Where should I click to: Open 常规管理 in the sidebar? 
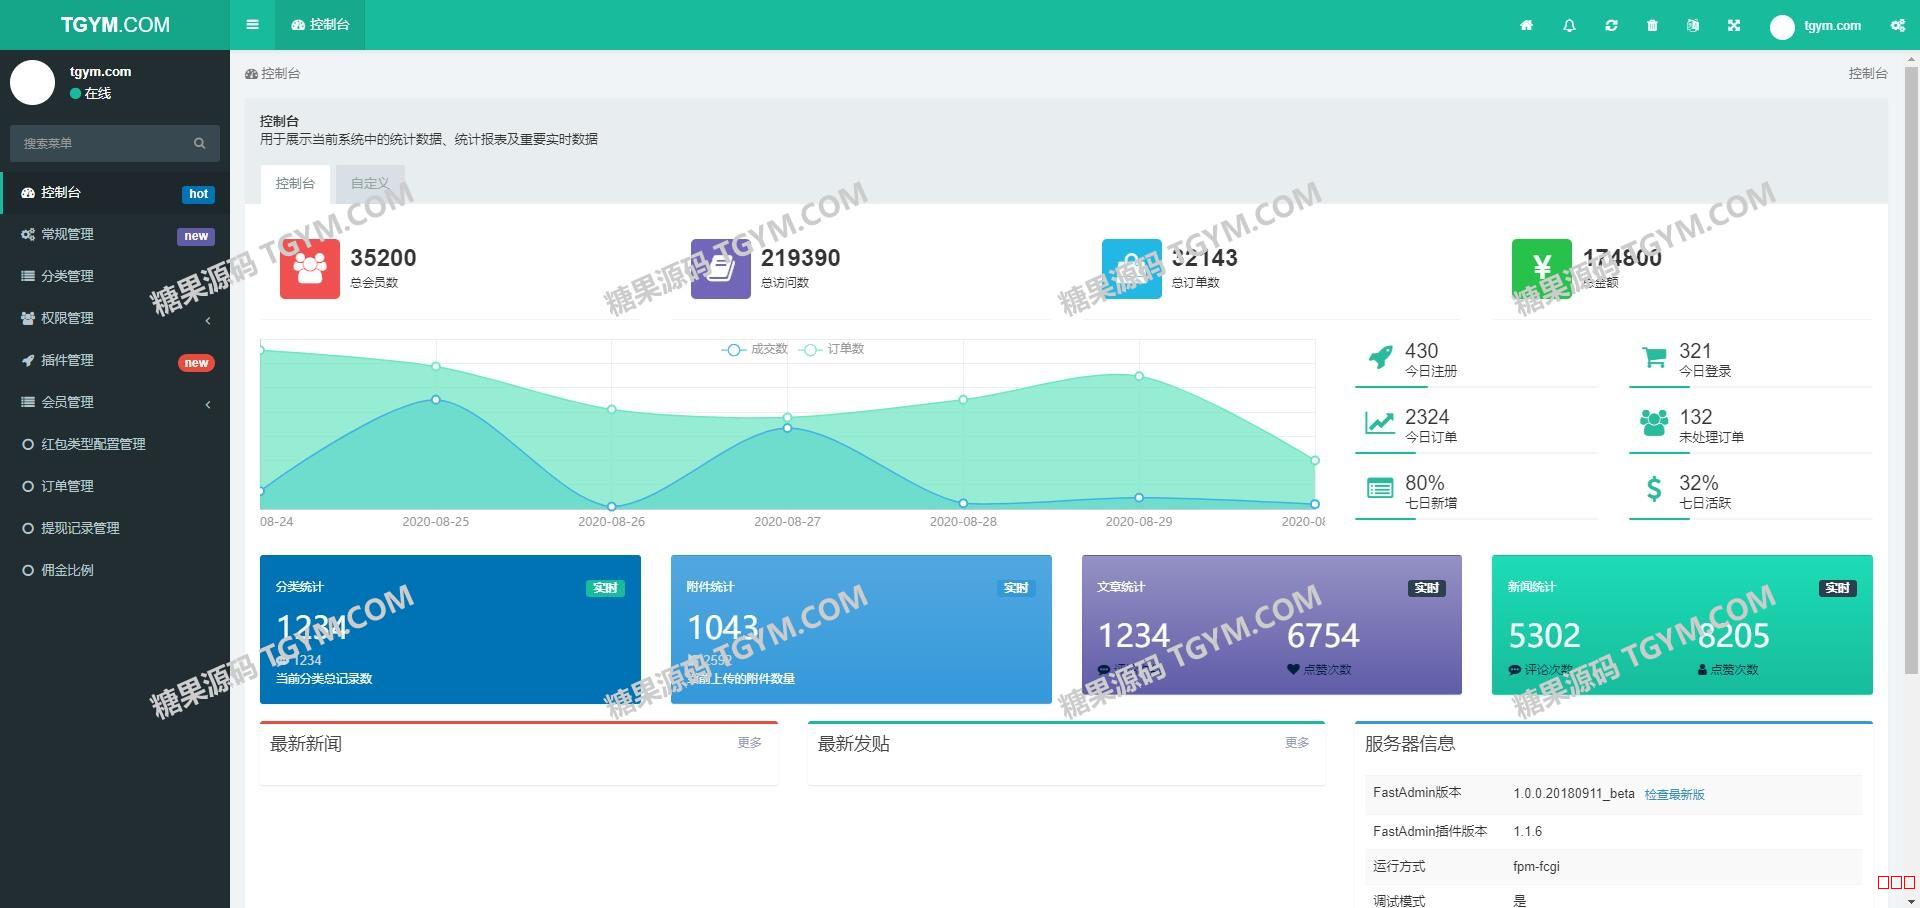(115, 234)
